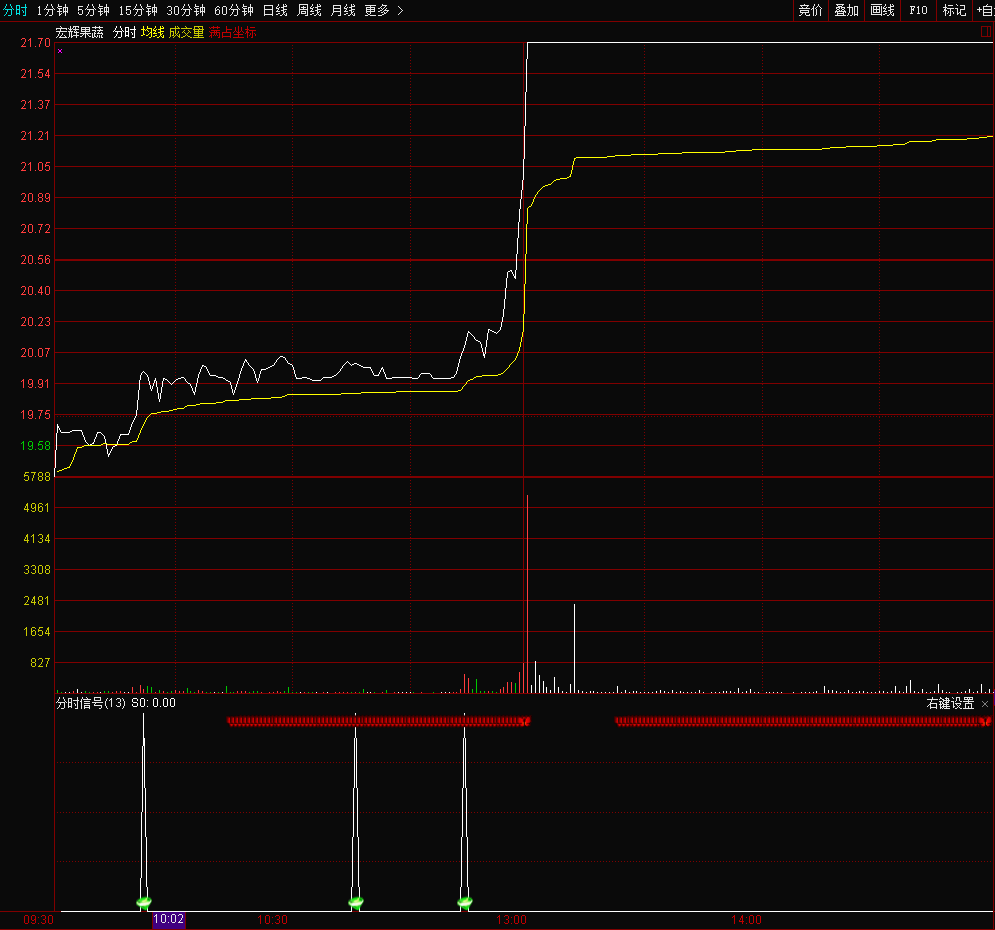Click the tallest red volume bar
The width and height of the screenshot is (995, 930).
point(527,593)
